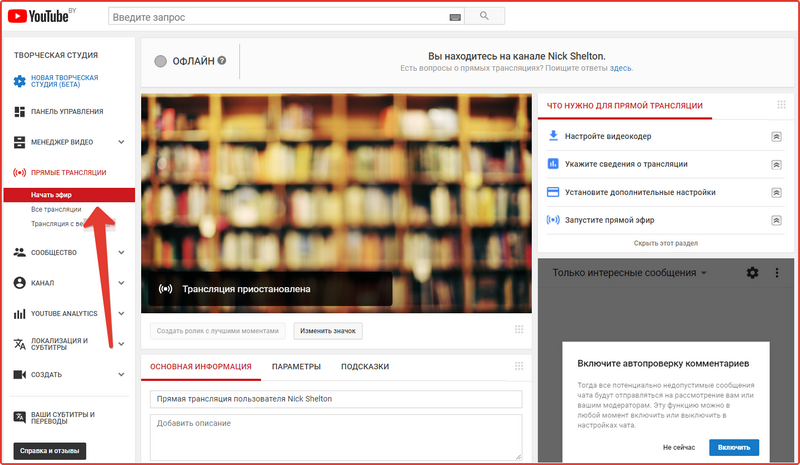800x465 pixels.
Task: Click drag handle beside Изменить значок
Action: 519,329
